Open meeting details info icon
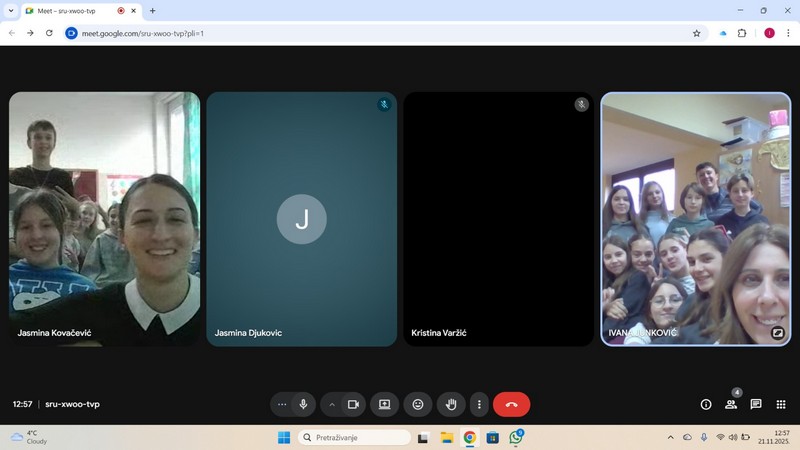Image resolution: width=800 pixels, height=450 pixels. [x=706, y=404]
